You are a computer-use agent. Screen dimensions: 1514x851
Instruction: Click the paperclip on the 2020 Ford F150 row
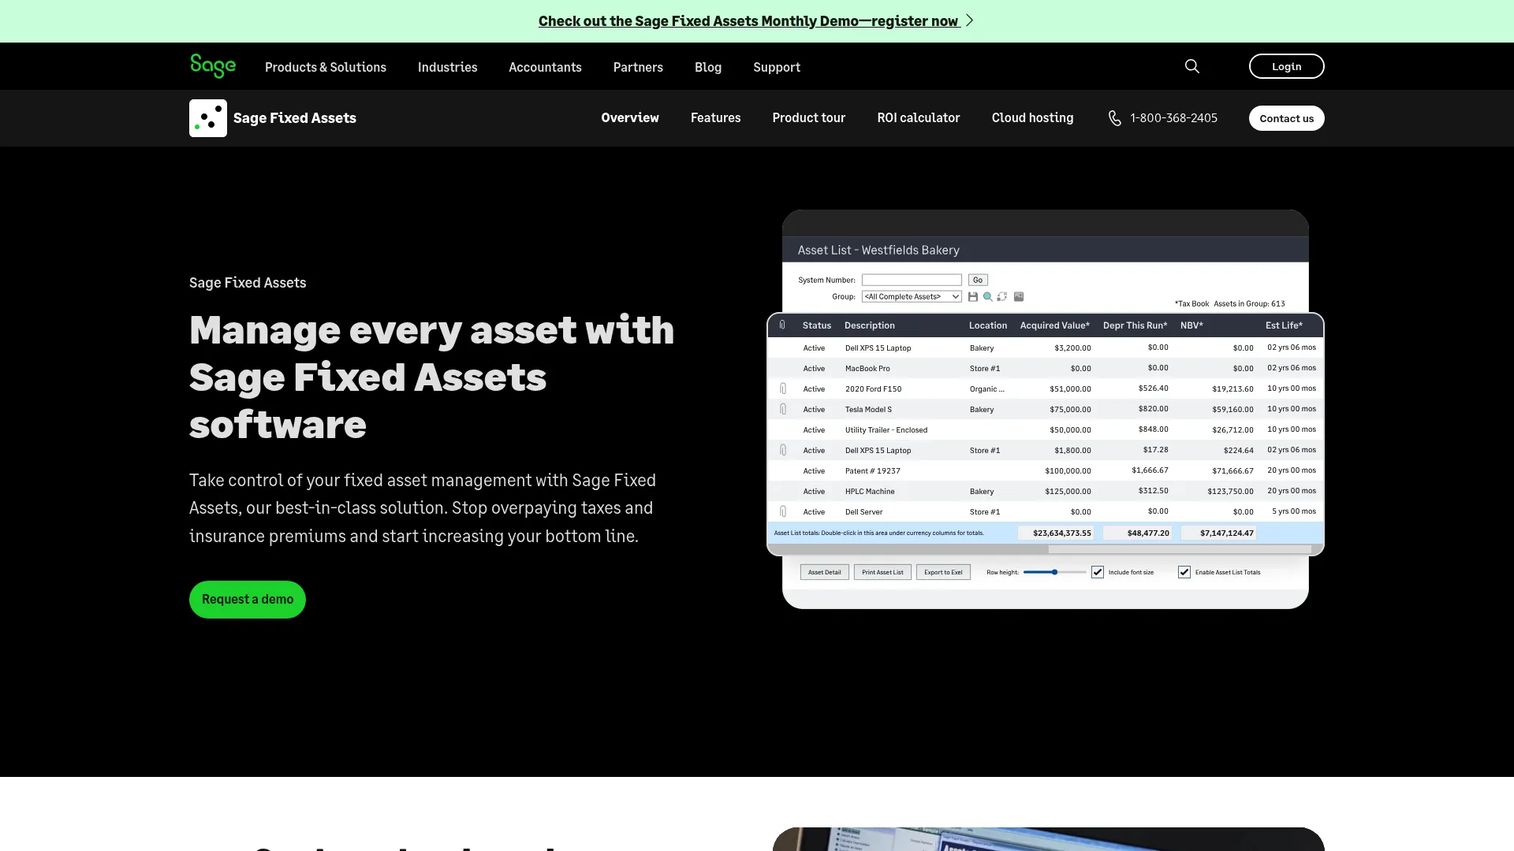click(x=783, y=389)
